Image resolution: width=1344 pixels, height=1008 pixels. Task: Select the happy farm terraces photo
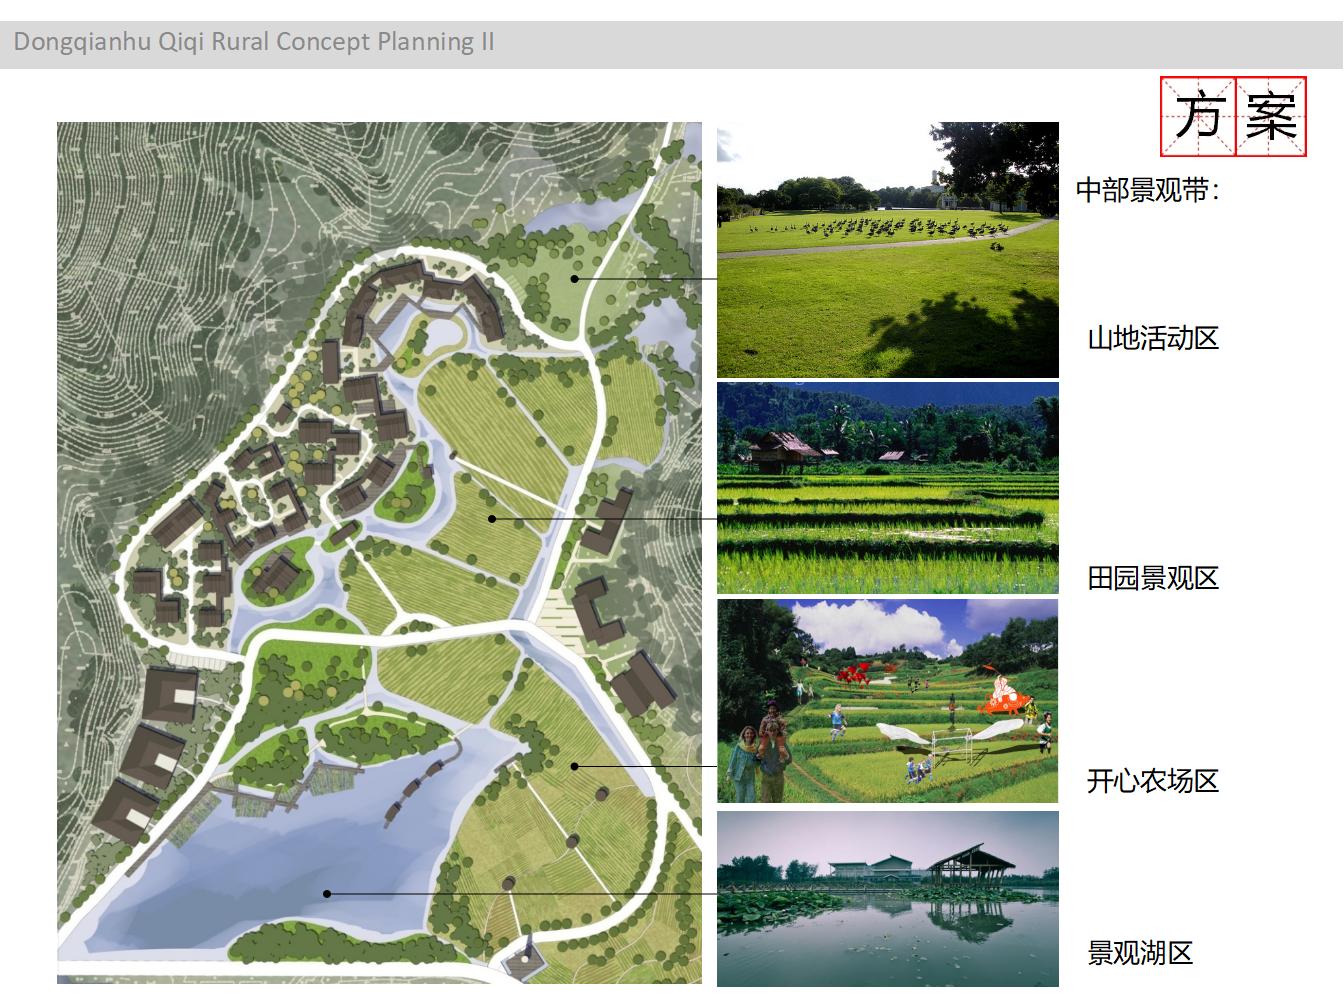888,701
